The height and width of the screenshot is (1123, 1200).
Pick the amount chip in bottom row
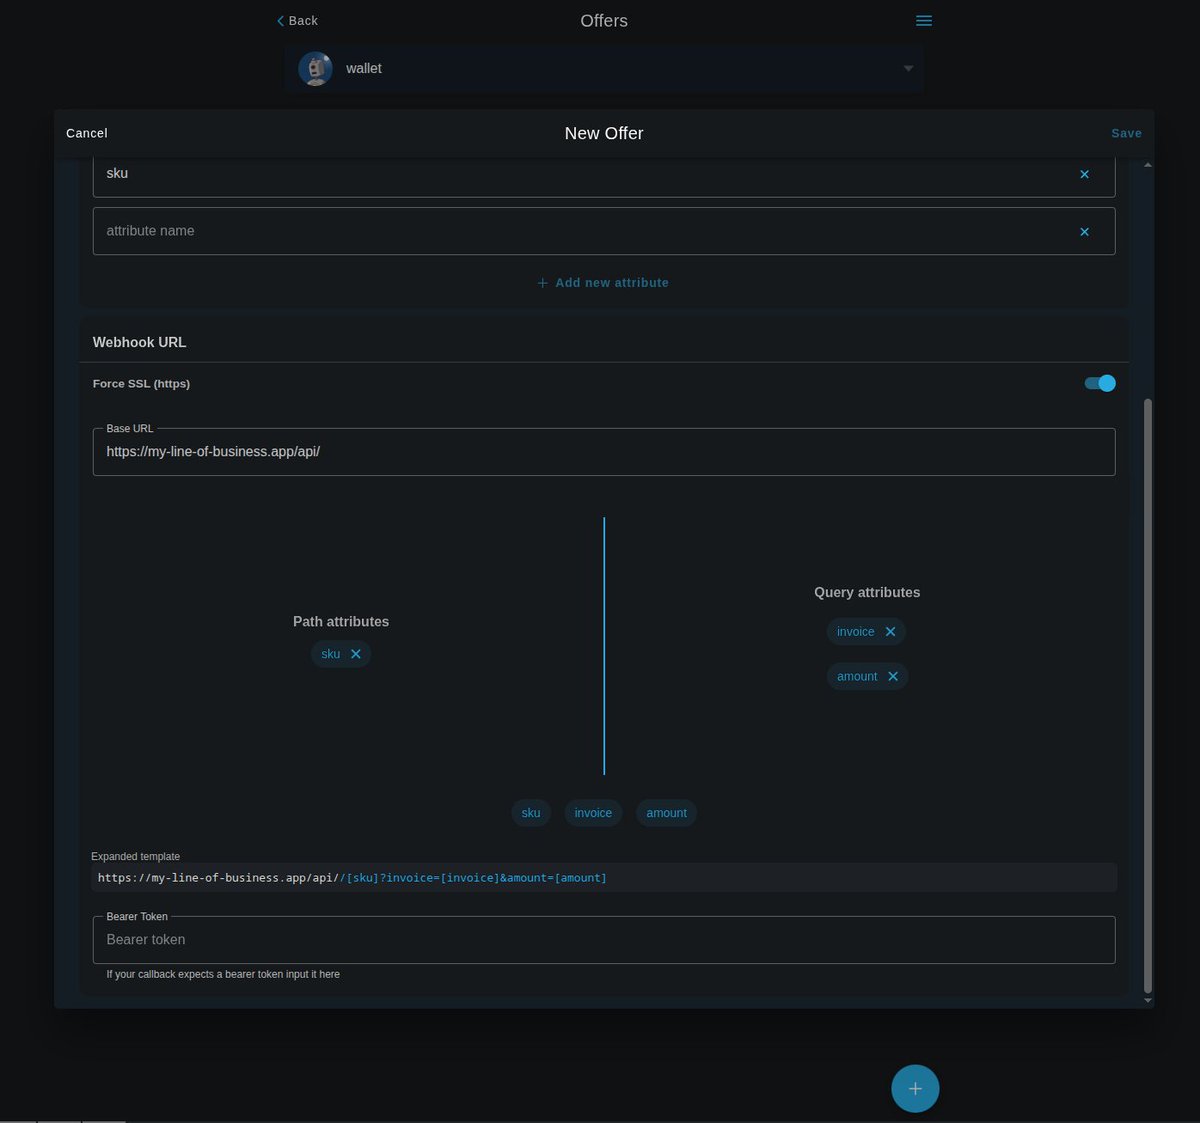coord(666,813)
